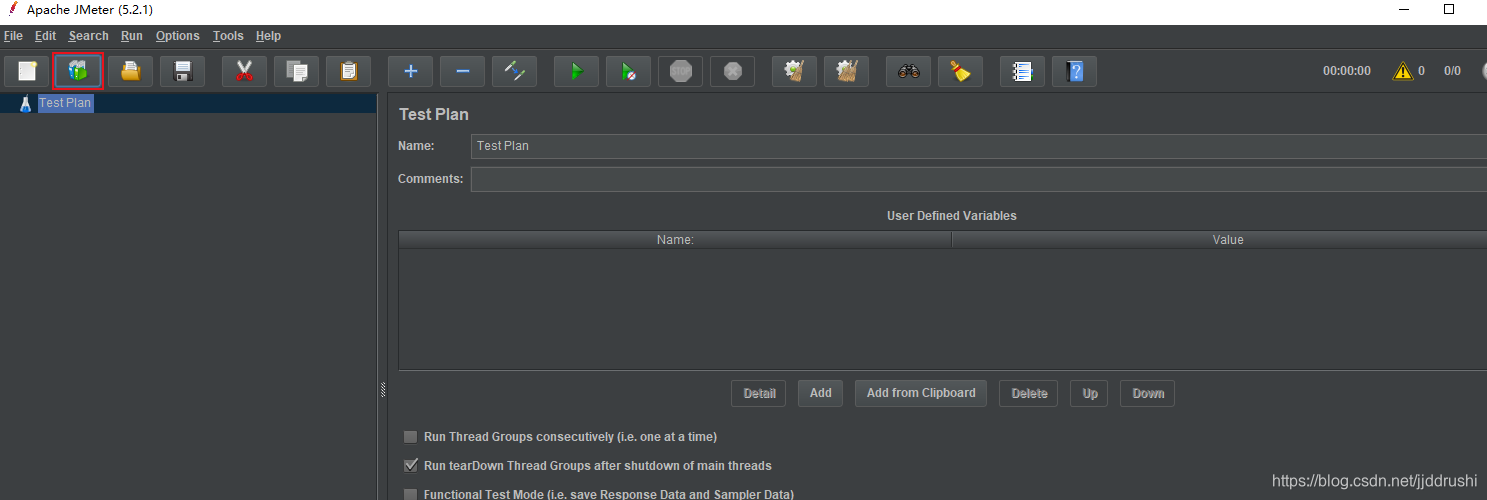1487x500 pixels.
Task: Shutdown threads gracefully icon
Action: coord(732,71)
